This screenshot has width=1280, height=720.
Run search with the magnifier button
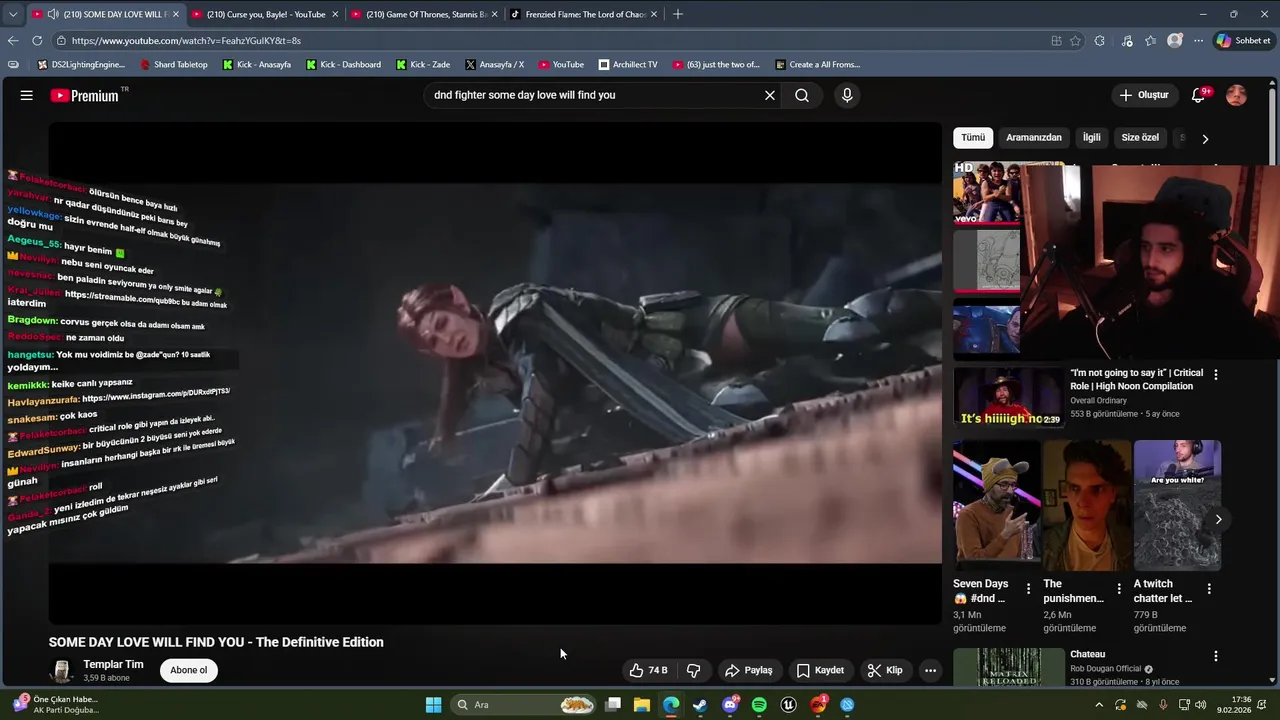point(802,95)
